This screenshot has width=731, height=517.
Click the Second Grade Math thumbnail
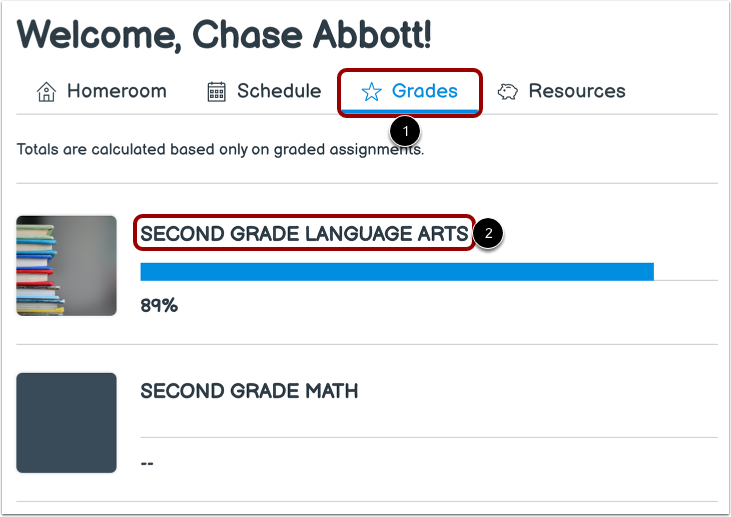[x=66, y=422]
